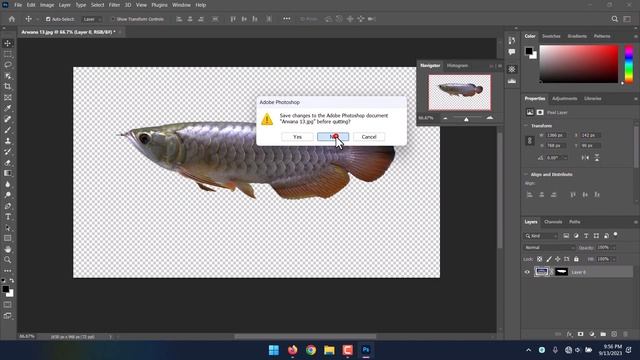Select the History Brush tool

8,152
